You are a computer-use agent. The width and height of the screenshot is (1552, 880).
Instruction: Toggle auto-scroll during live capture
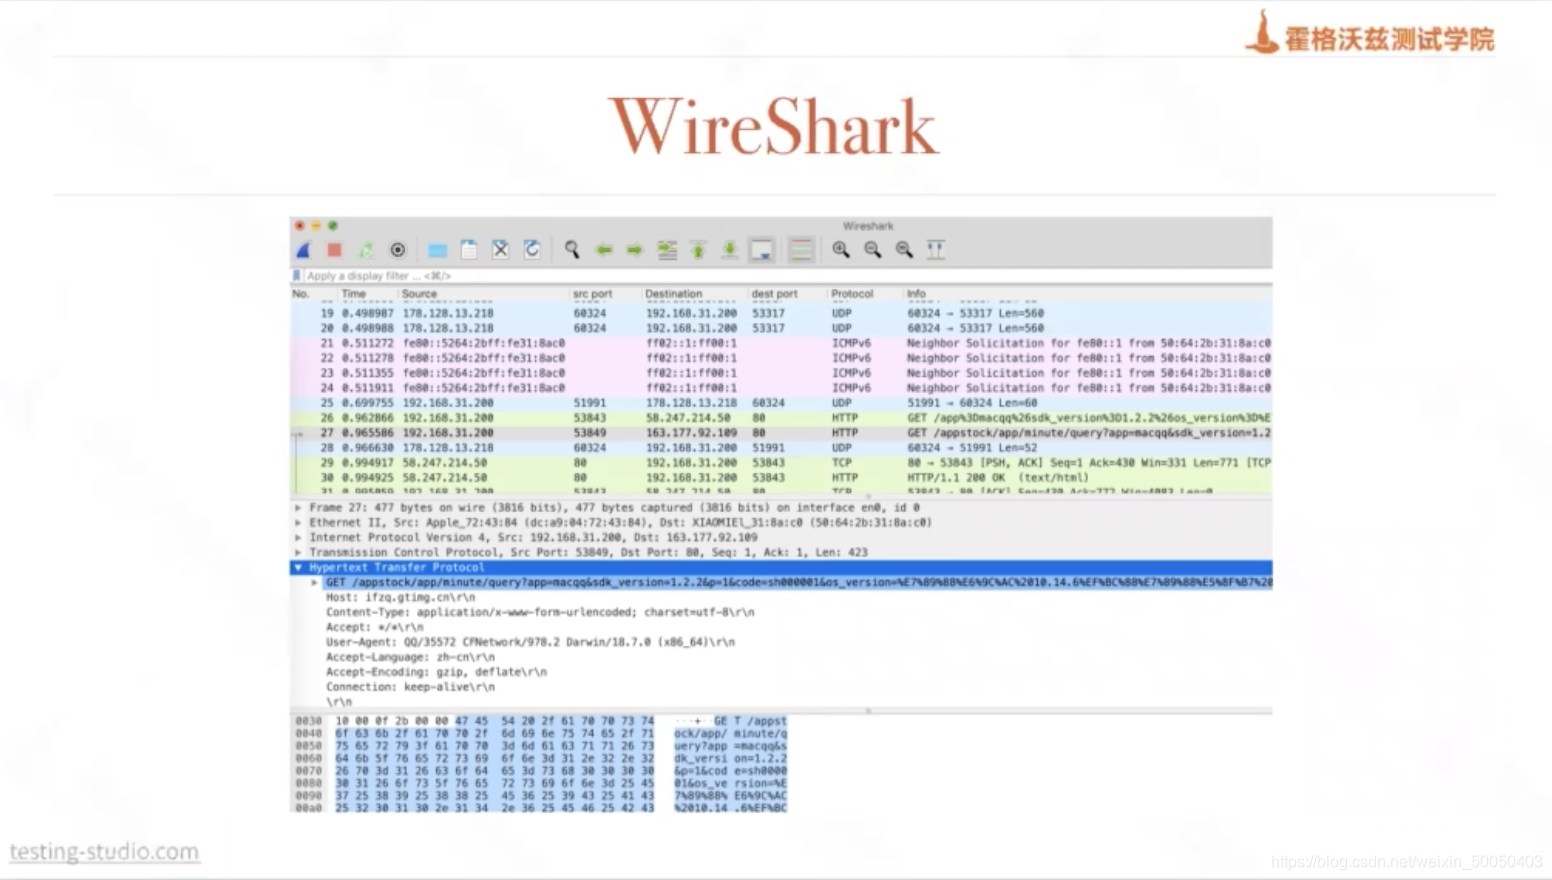762,250
